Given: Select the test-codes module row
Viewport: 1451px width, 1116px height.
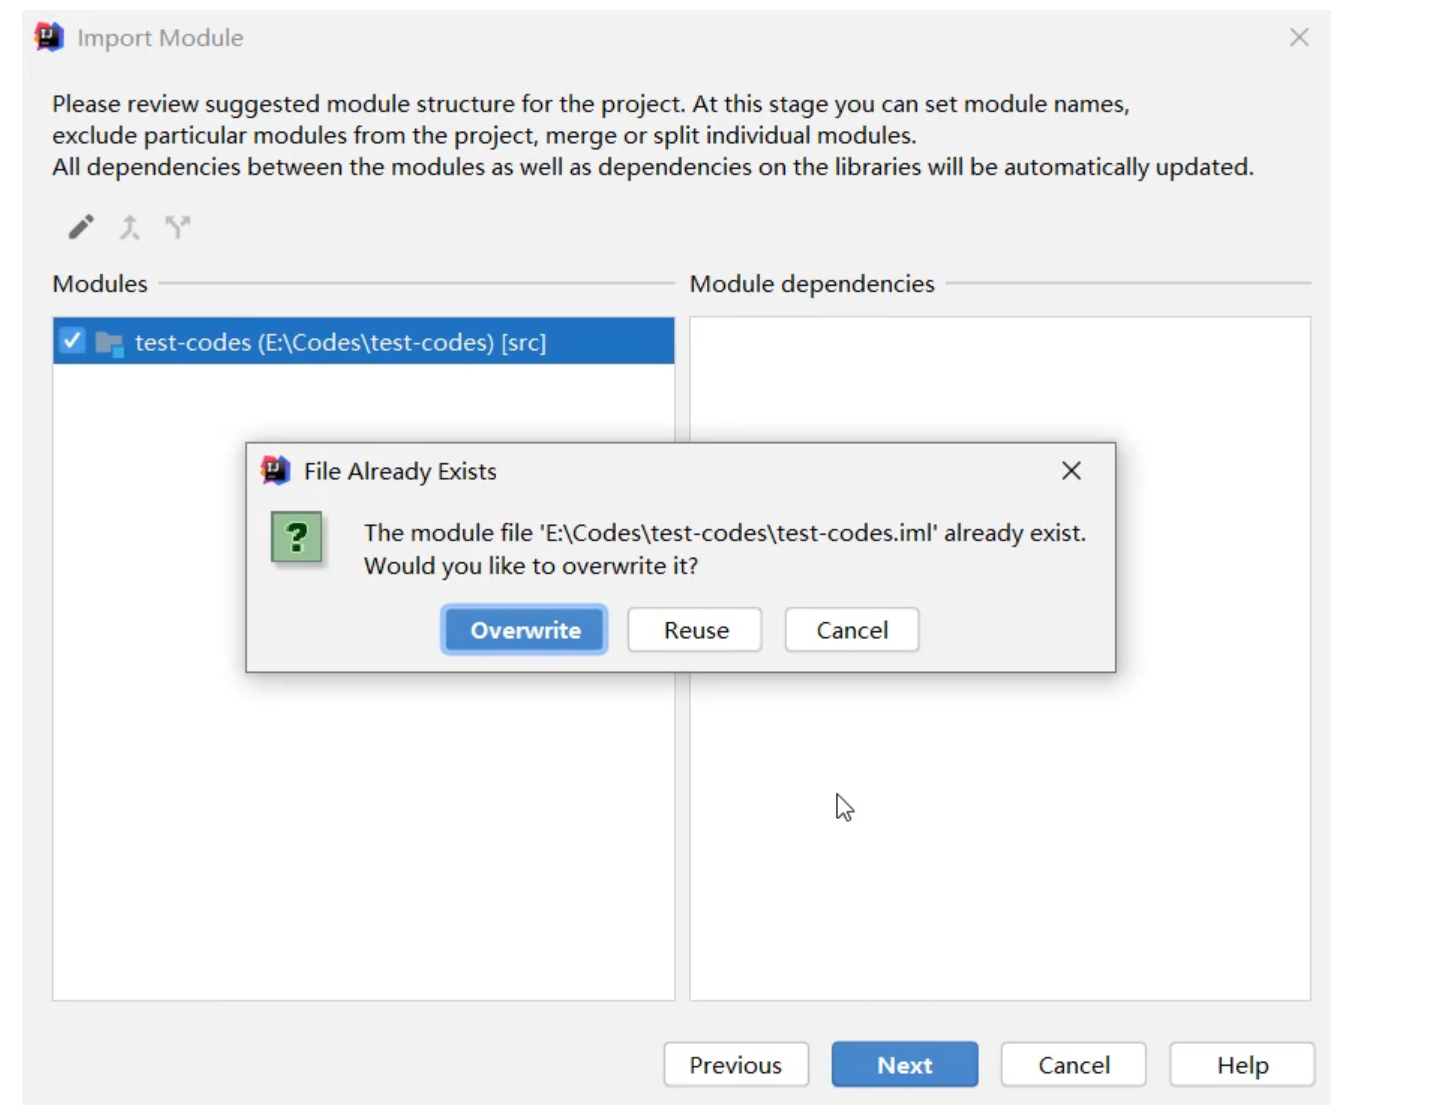Looking at the screenshot, I should point(340,342).
